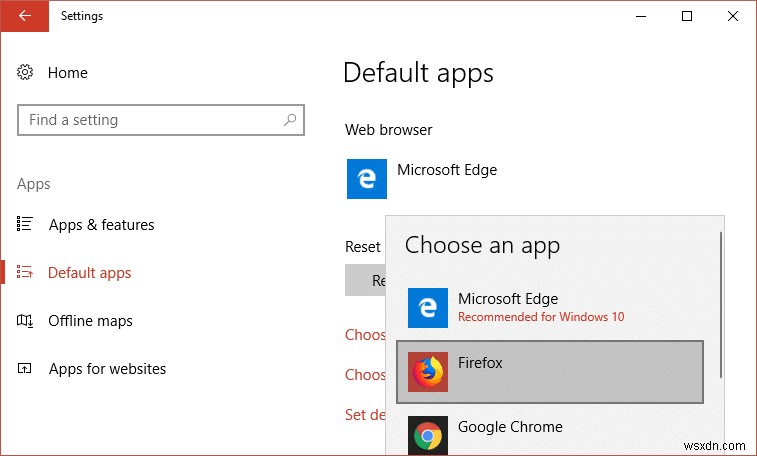Choose Google Chrome from the app list

[510, 427]
